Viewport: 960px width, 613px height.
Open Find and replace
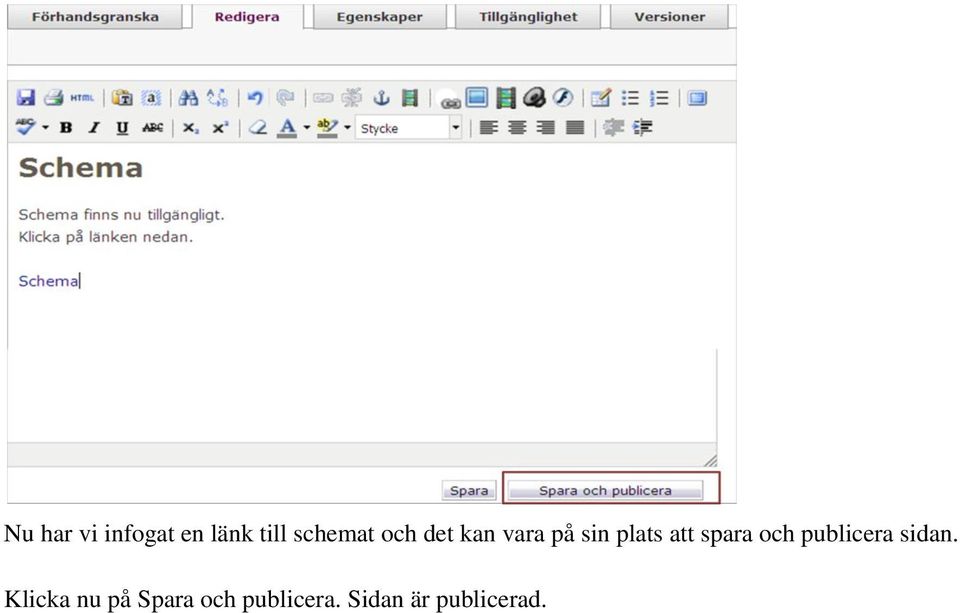[217, 98]
